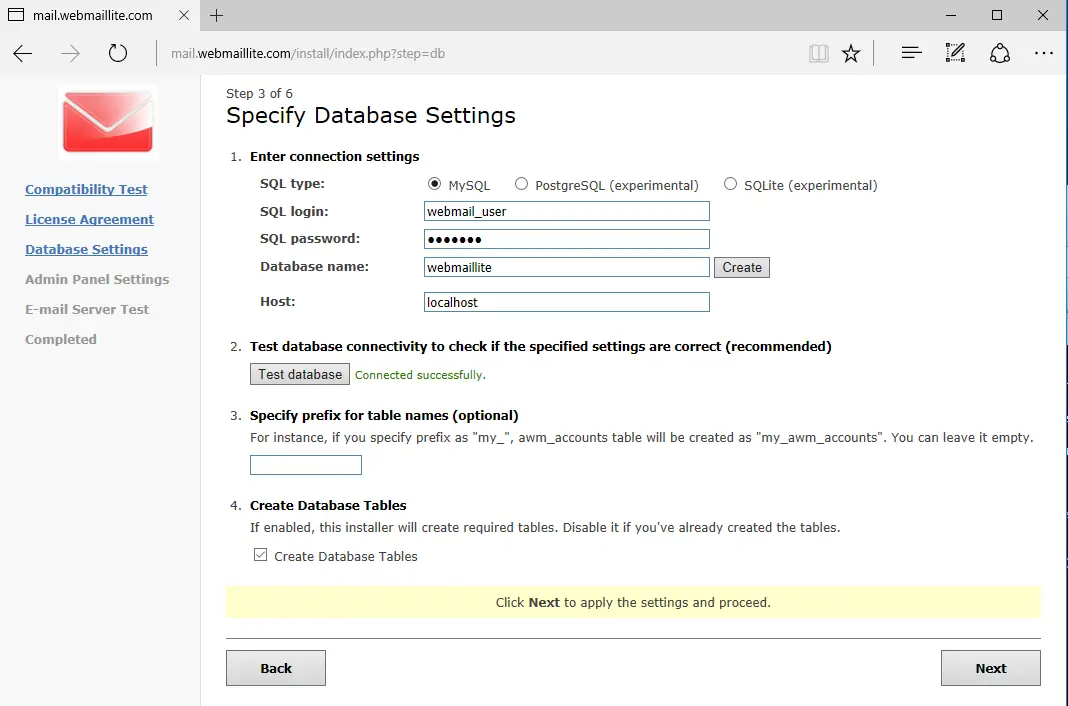Click the table prefix input field

(305, 465)
